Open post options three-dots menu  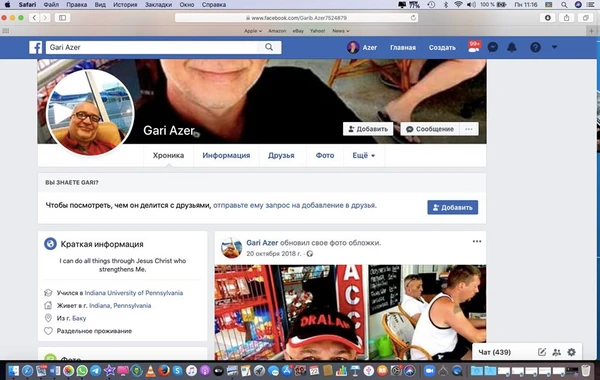click(x=477, y=241)
